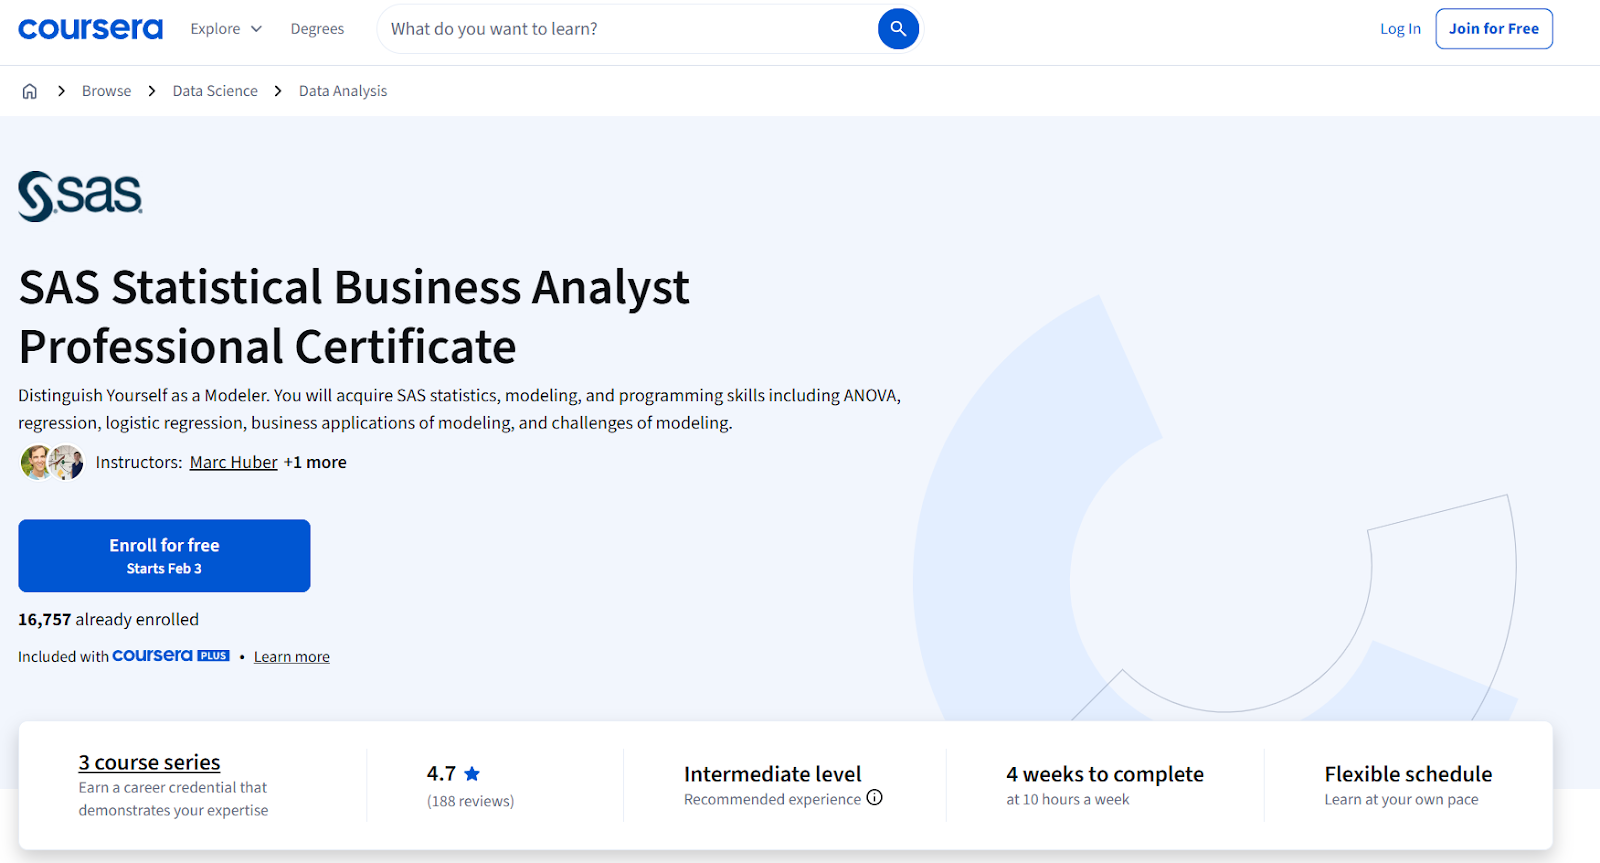Image resolution: width=1600 pixels, height=863 pixels.
Task: Open instructor Marc Huber's profile
Action: [234, 462]
